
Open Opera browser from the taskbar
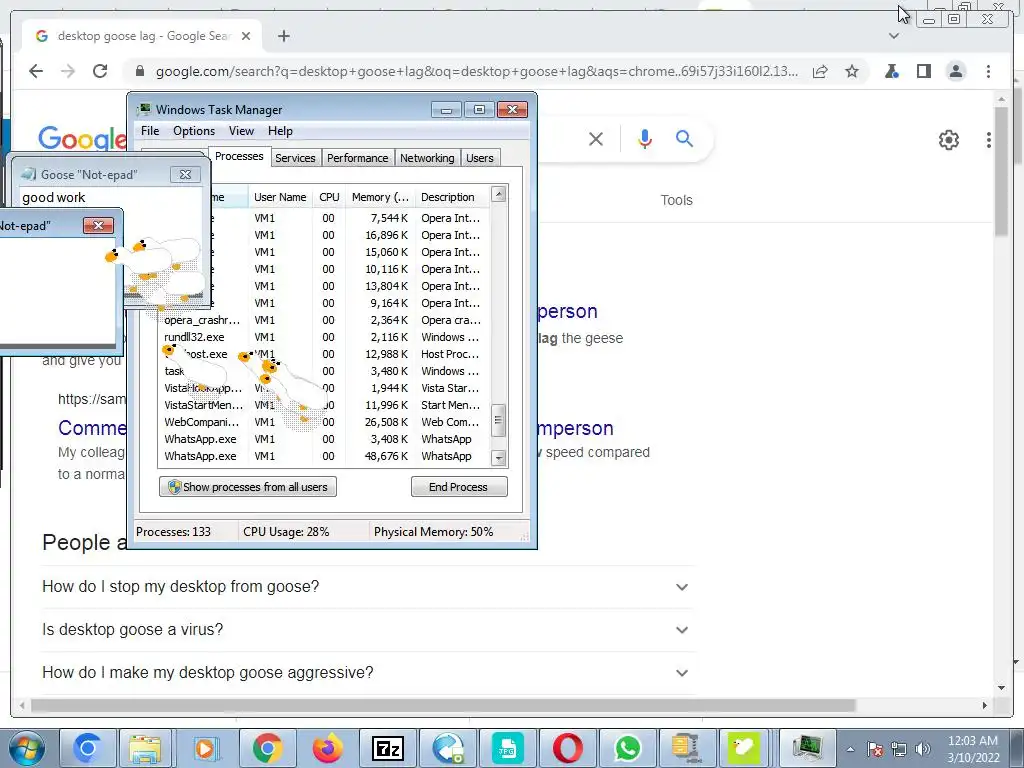568,748
